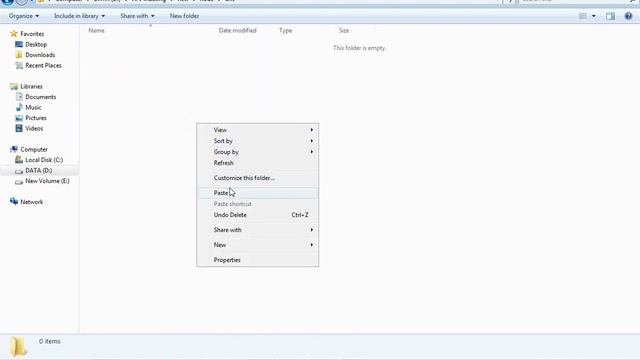Viewport: 640px width, 360px height.
Task: Click the New Volume (E:) drive icon
Action: (19, 182)
